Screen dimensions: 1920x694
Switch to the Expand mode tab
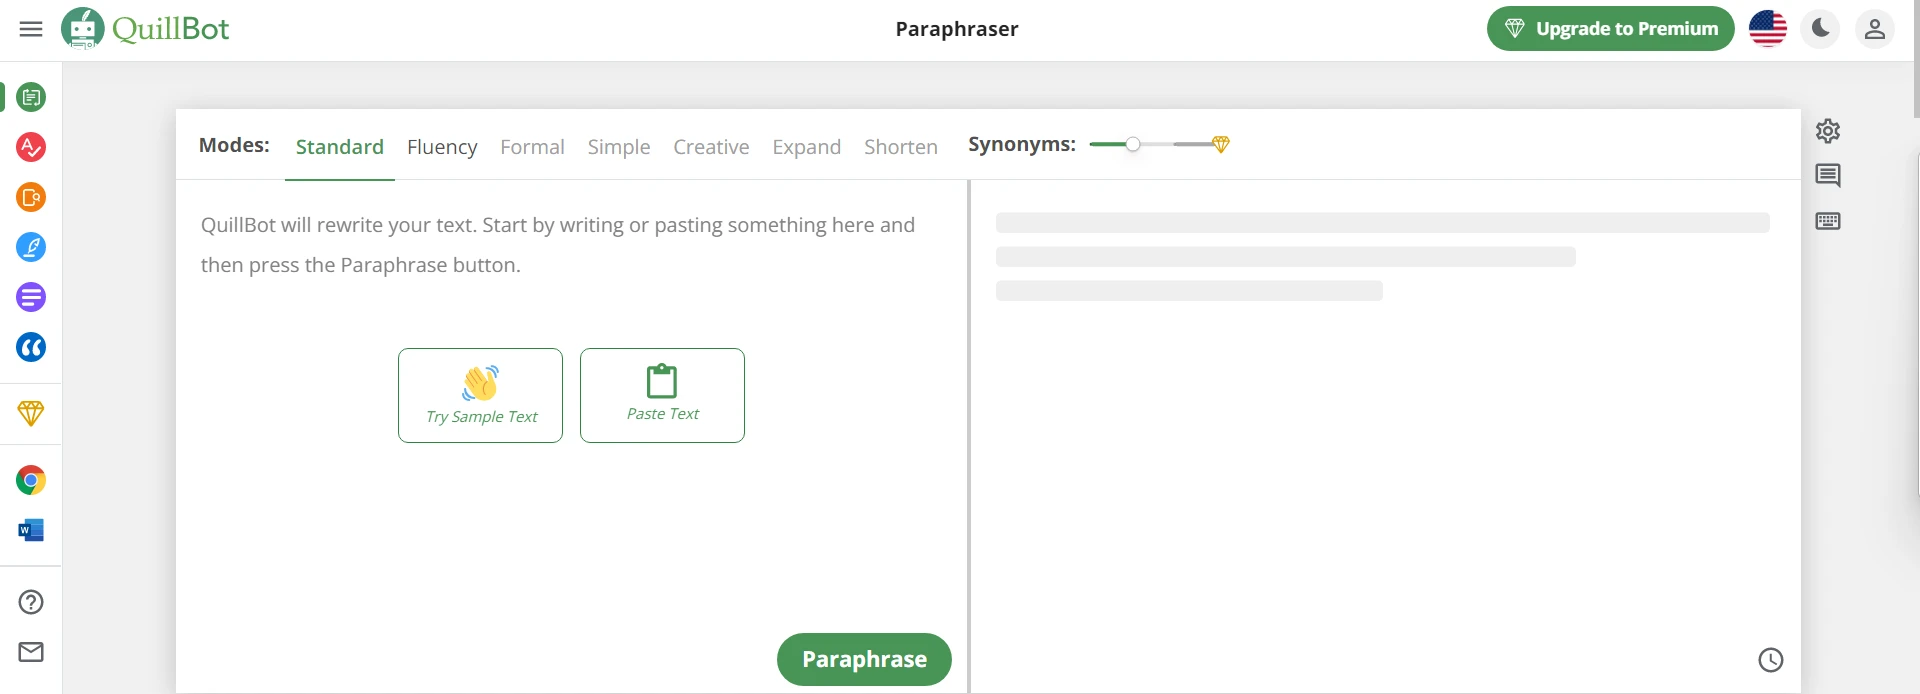806,147
